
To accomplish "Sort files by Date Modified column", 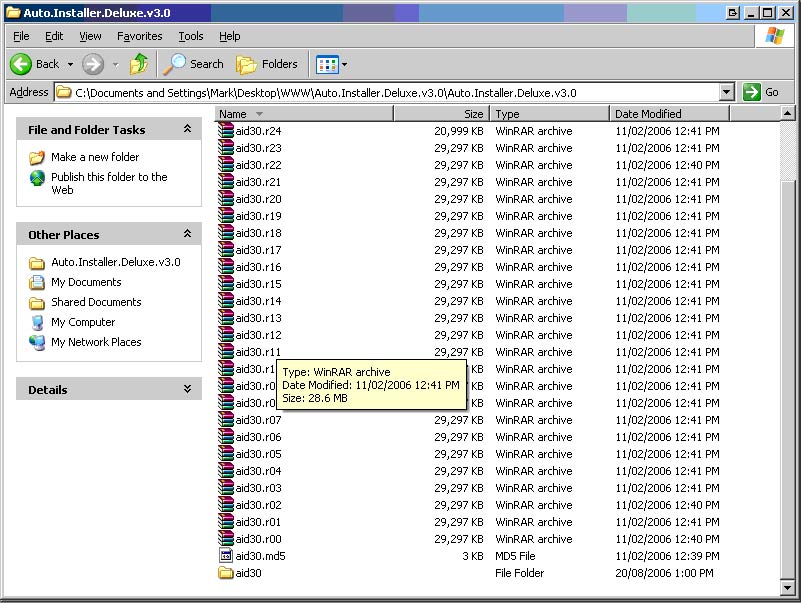I will point(670,114).
